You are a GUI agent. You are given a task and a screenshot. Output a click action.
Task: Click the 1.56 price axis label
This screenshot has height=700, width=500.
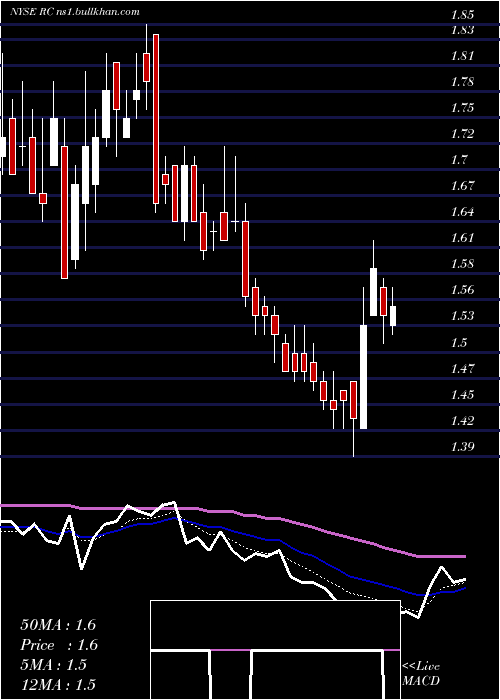(462, 290)
